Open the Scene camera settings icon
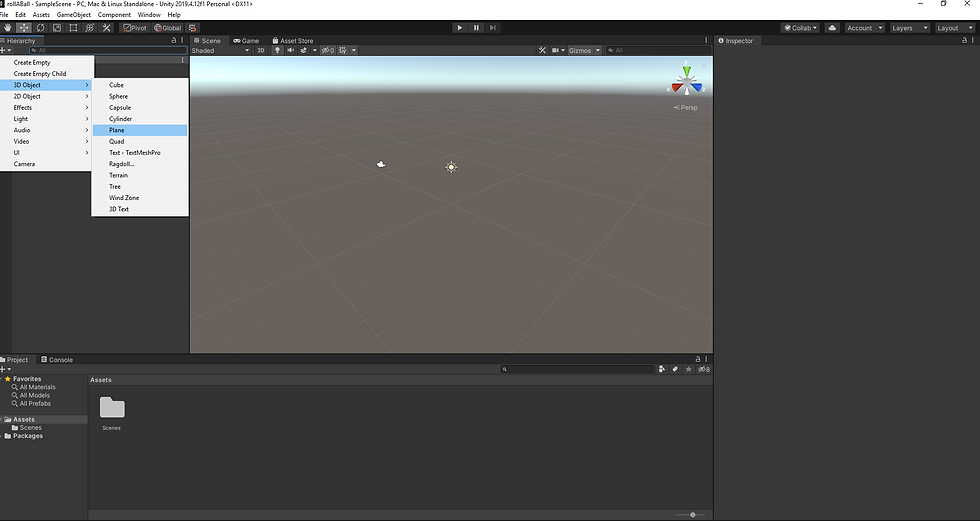Image resolution: width=980 pixels, height=521 pixels. [x=555, y=51]
